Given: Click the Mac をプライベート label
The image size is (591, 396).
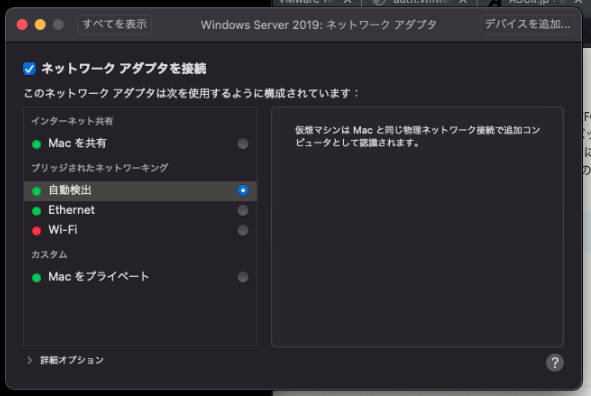Looking at the screenshot, I should pyautogui.click(x=99, y=277).
